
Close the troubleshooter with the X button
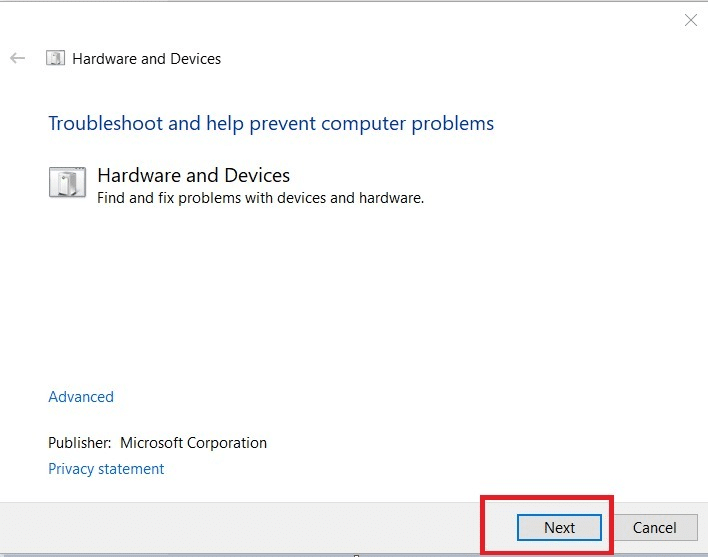[x=690, y=20]
